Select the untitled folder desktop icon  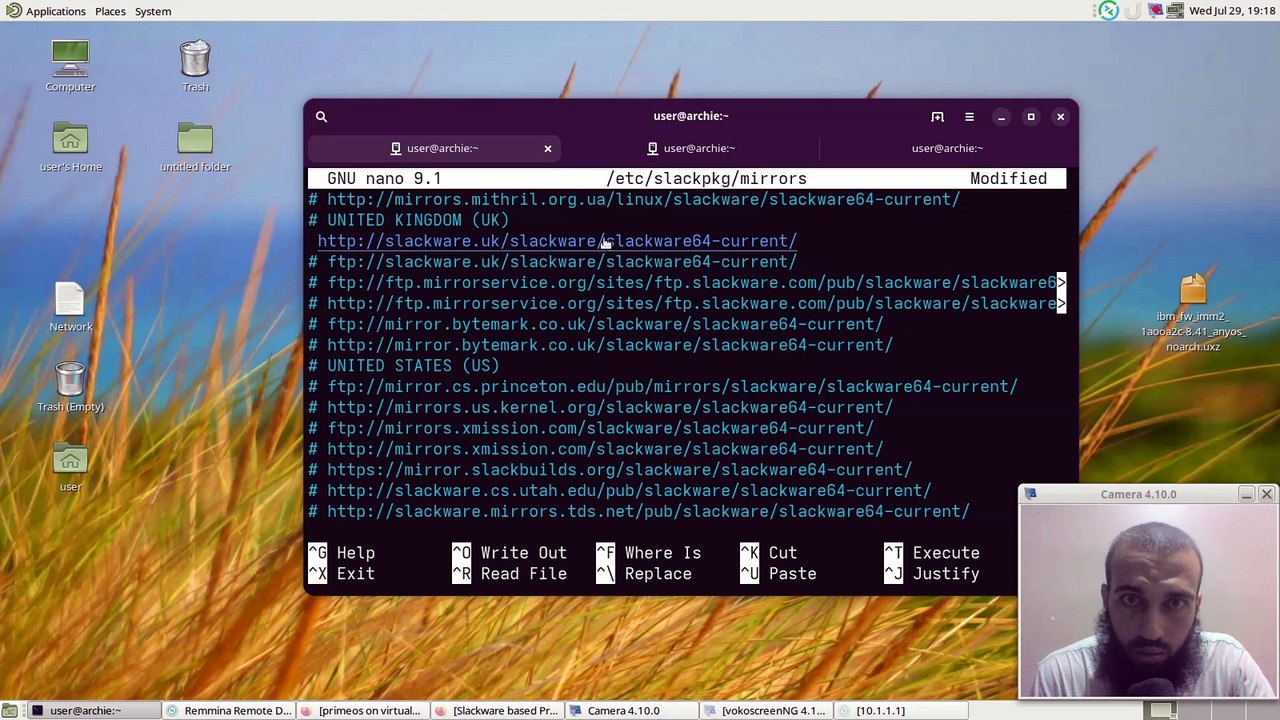(195, 147)
